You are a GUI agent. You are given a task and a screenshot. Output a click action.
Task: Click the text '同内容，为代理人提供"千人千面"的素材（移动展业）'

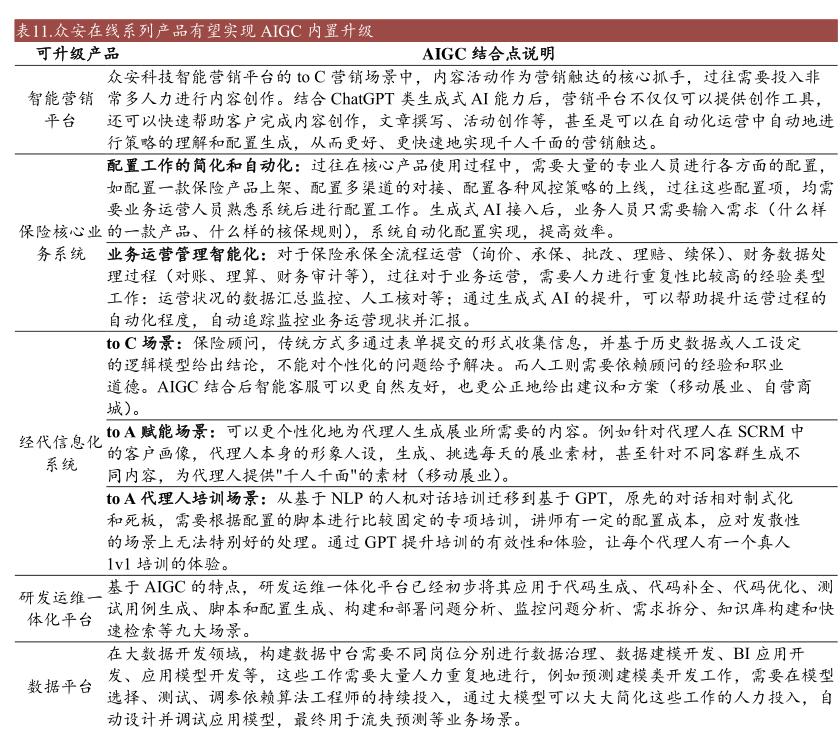[x=304, y=475]
